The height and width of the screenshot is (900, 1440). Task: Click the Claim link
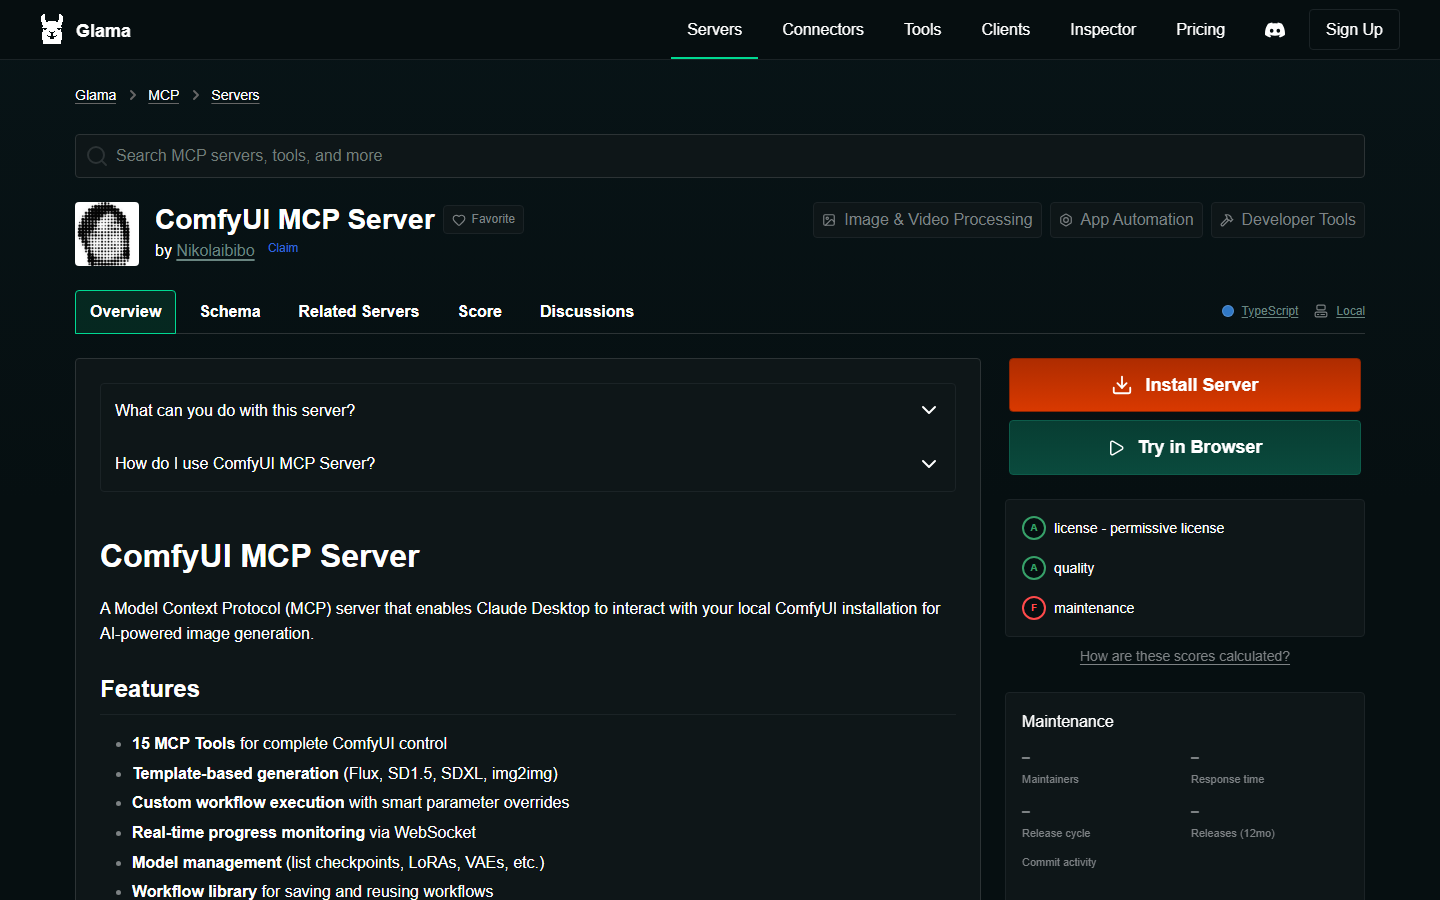(x=283, y=248)
